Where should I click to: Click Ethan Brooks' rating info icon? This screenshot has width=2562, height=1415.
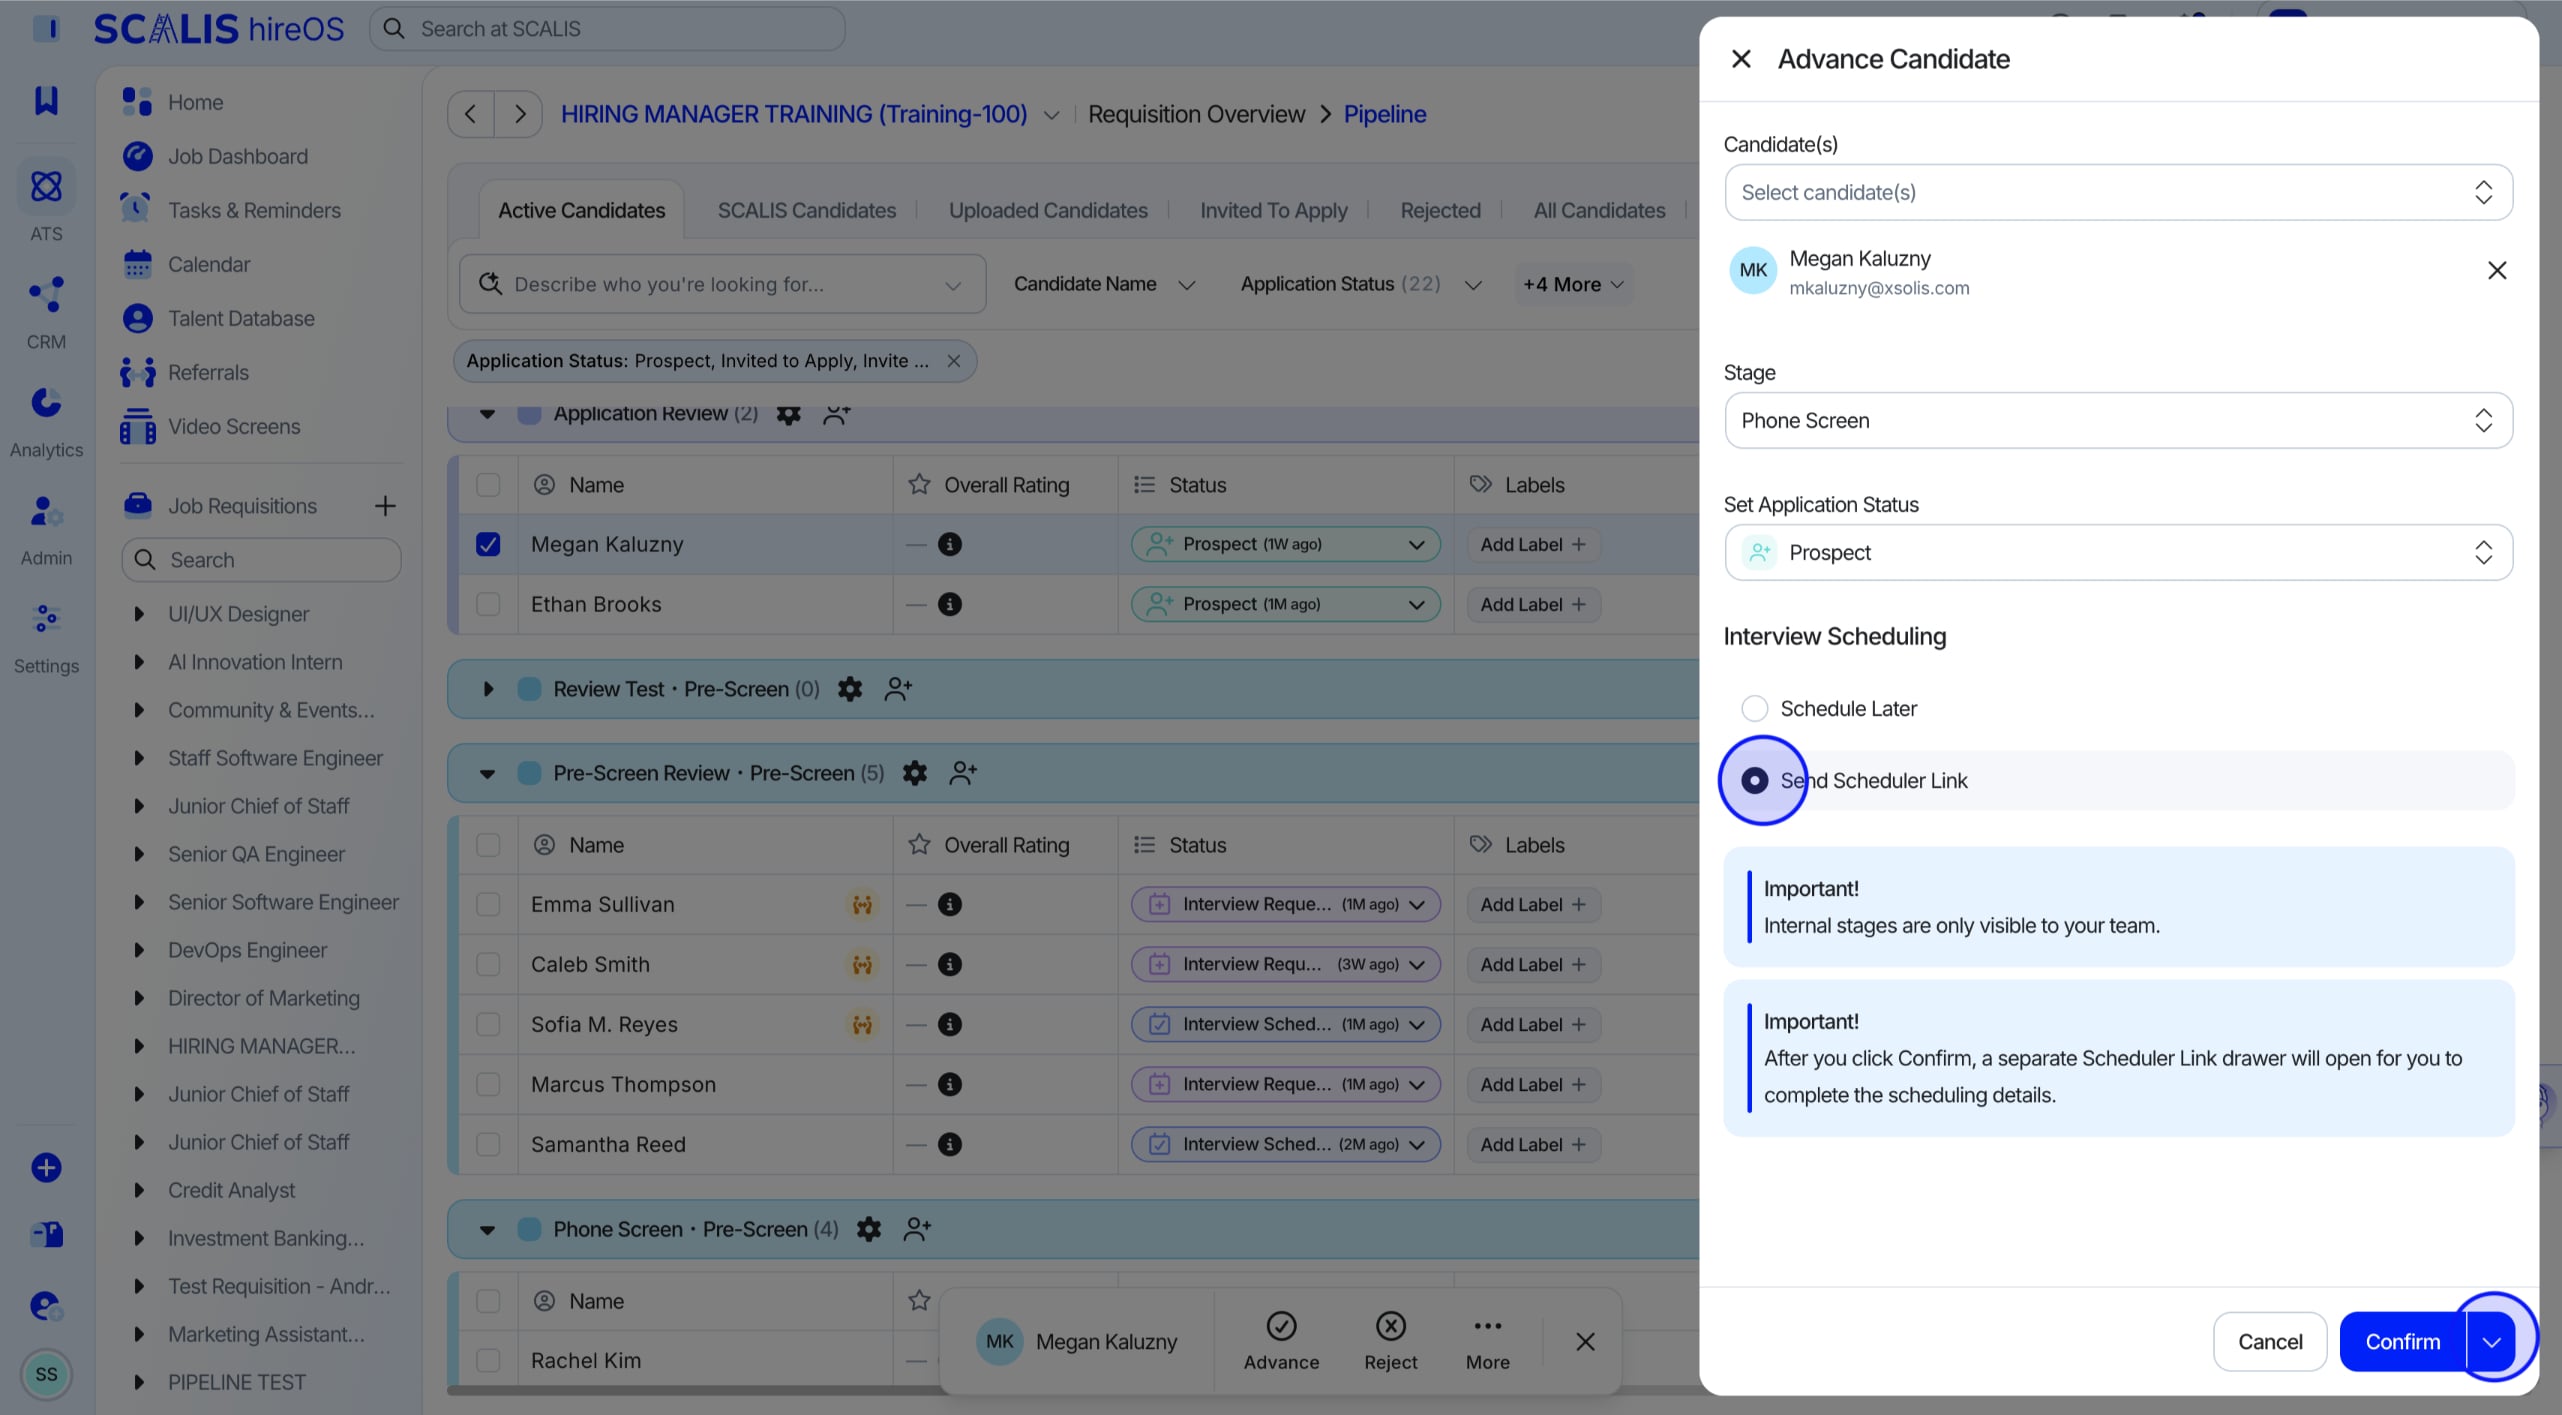950,604
